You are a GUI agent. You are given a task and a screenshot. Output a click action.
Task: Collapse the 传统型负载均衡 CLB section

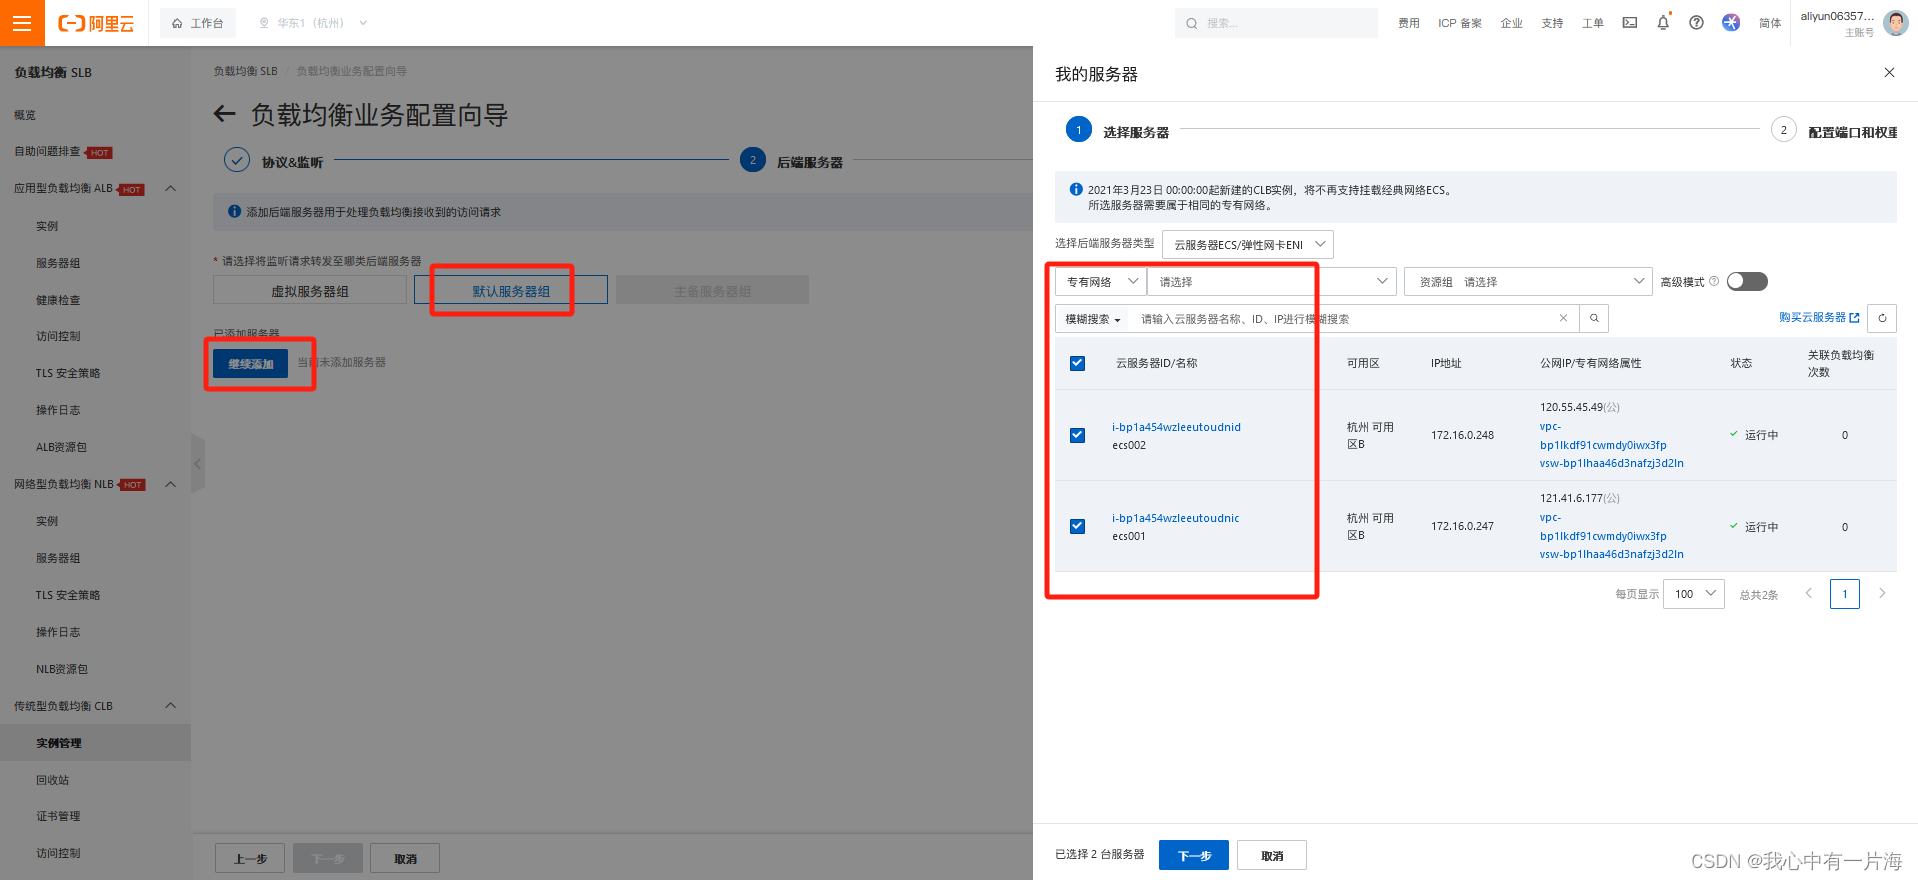coord(170,705)
